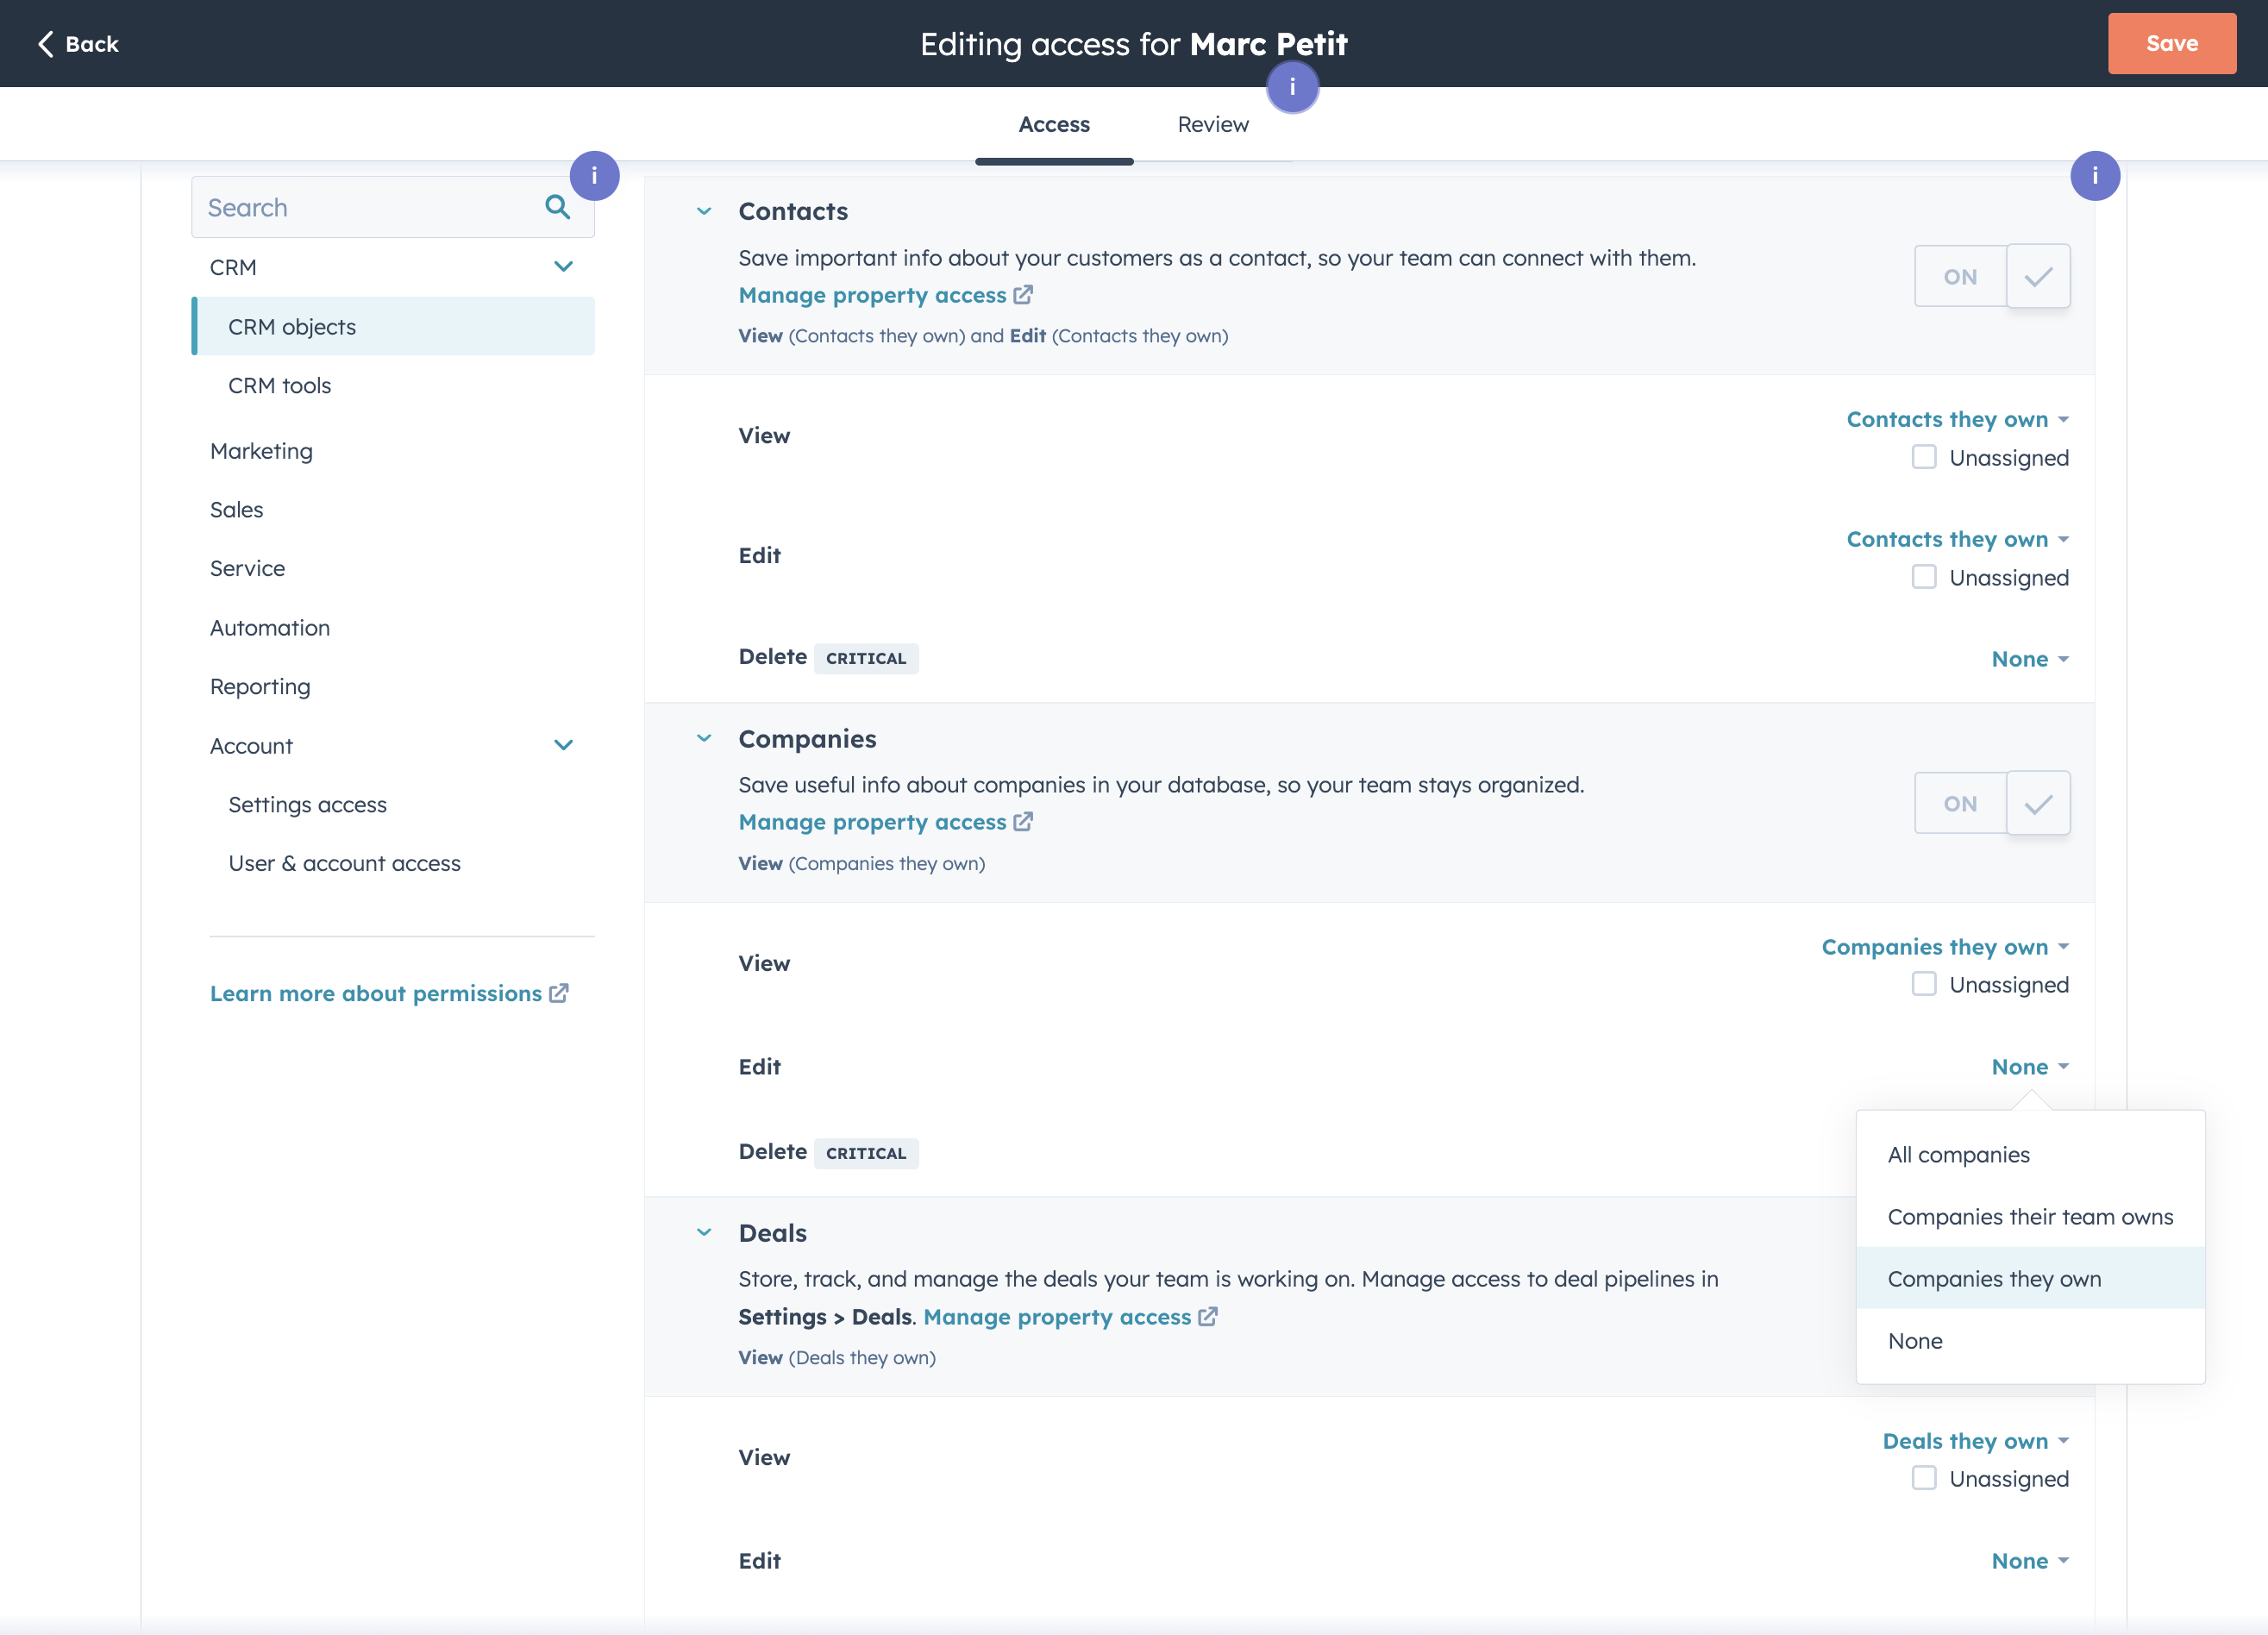Click external link icon after Learn more about permissions
The width and height of the screenshot is (2268, 1635).
pos(559,993)
